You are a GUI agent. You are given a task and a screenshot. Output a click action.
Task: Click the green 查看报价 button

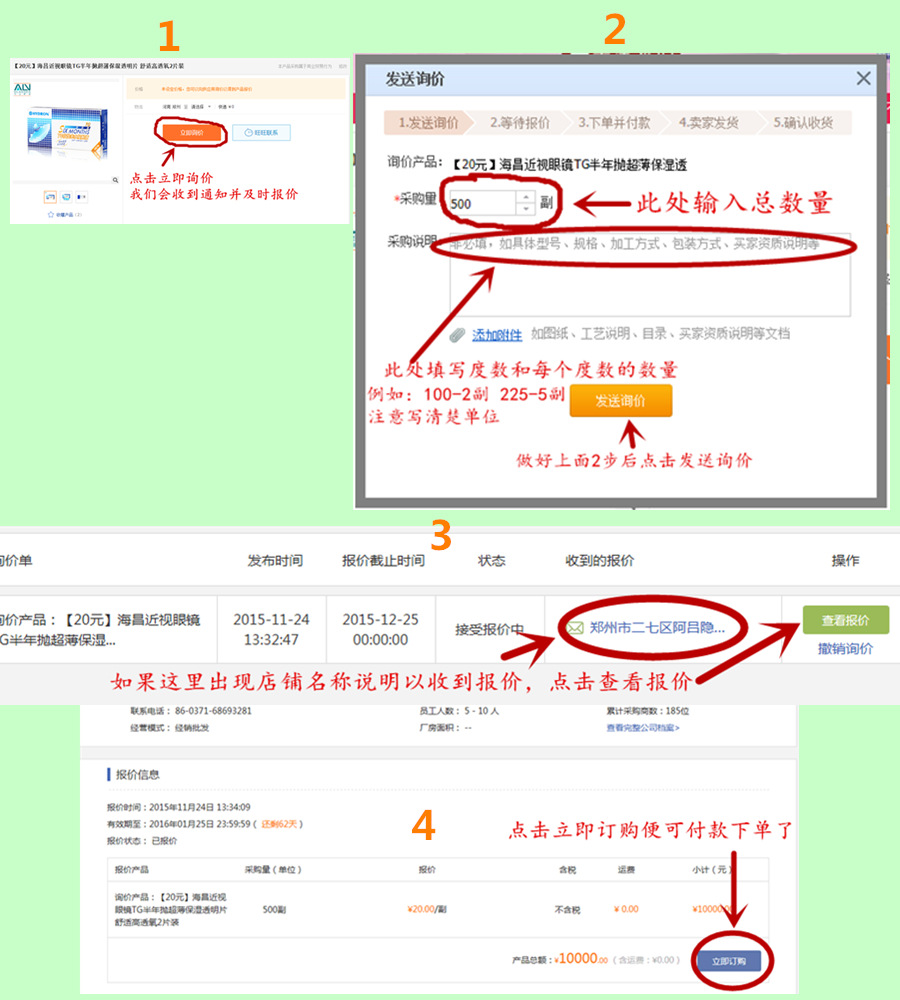click(845, 621)
